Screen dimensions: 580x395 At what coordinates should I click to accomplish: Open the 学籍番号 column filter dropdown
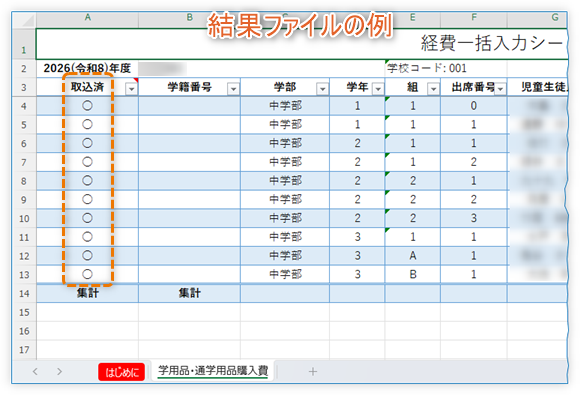(233, 89)
